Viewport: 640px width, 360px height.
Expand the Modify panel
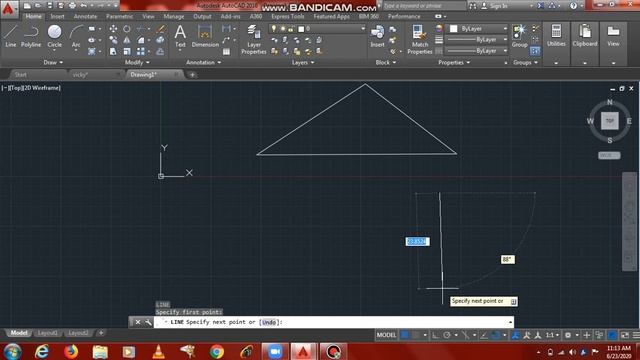point(137,62)
